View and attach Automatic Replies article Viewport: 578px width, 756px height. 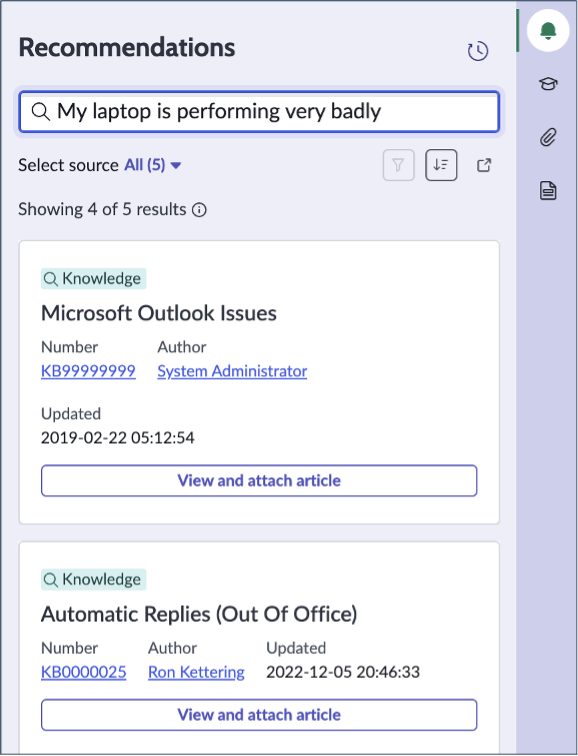[x=259, y=715]
